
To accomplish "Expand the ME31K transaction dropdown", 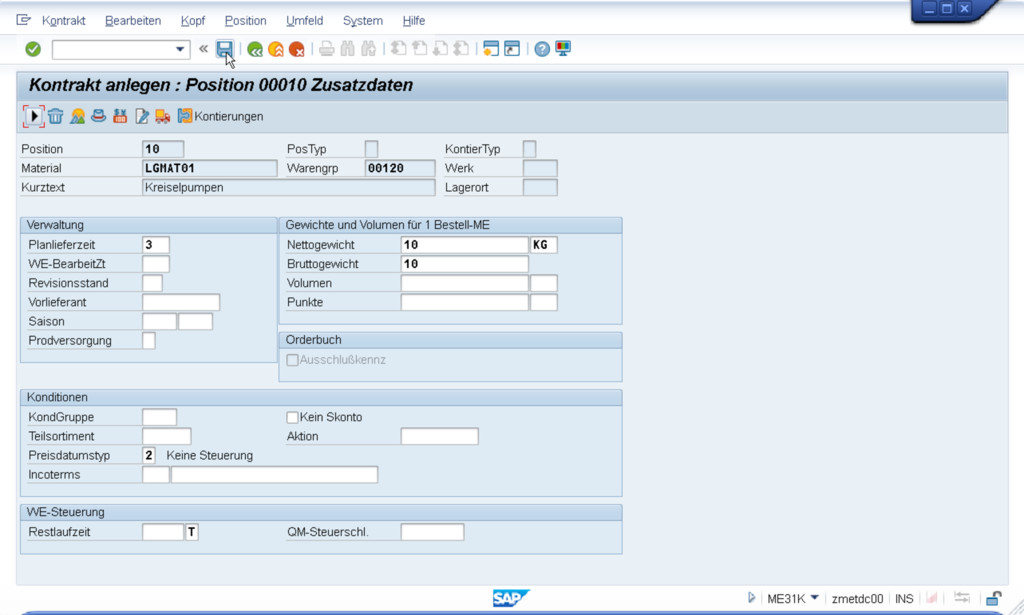I will tap(815, 598).
